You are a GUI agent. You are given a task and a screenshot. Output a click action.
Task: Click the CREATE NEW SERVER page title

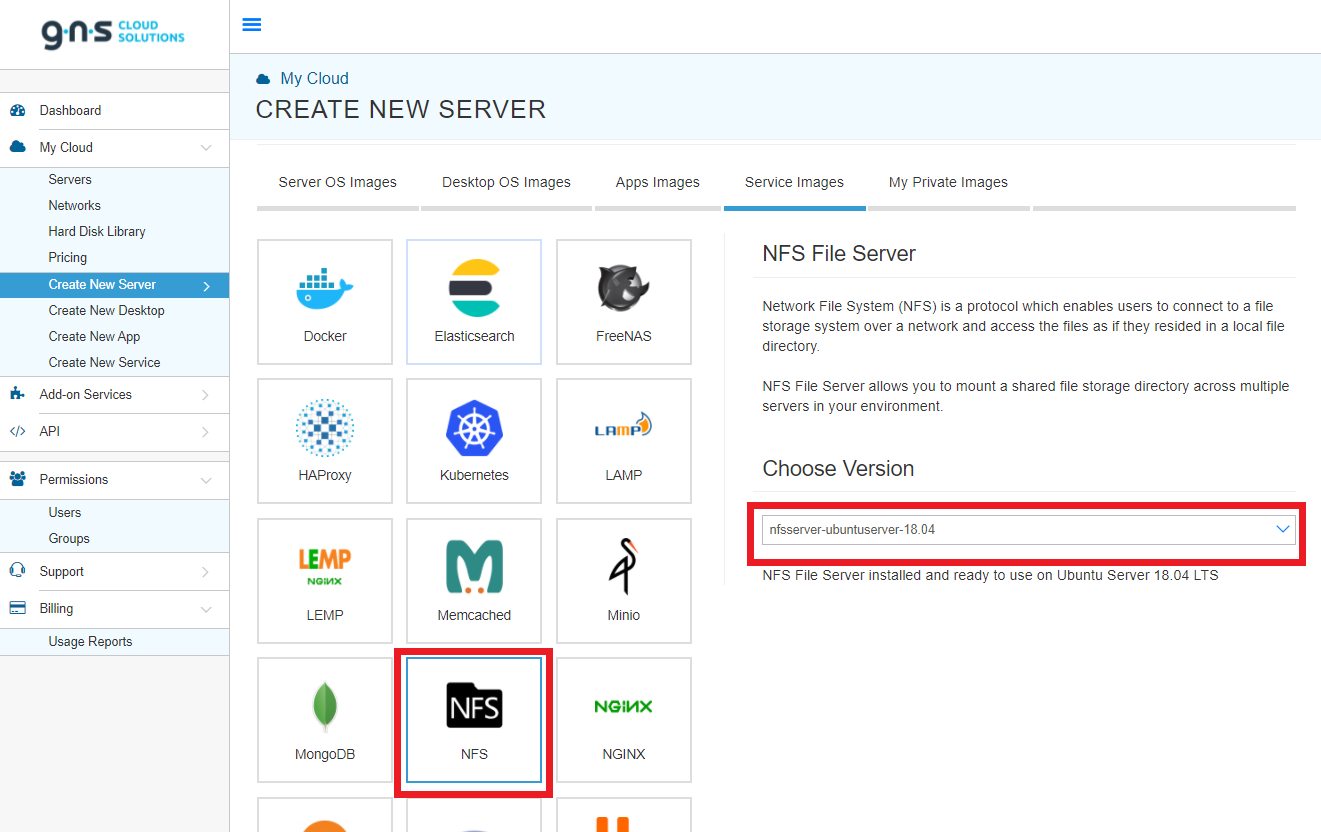(401, 110)
